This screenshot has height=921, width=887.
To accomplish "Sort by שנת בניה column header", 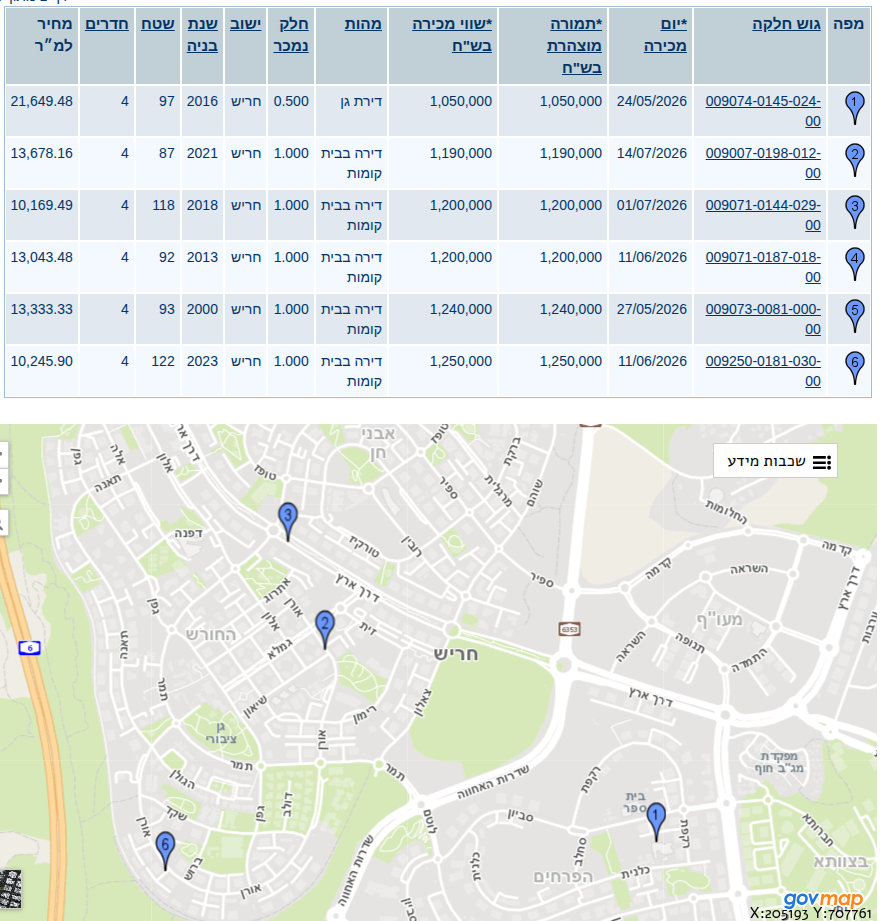I will (x=203, y=35).
